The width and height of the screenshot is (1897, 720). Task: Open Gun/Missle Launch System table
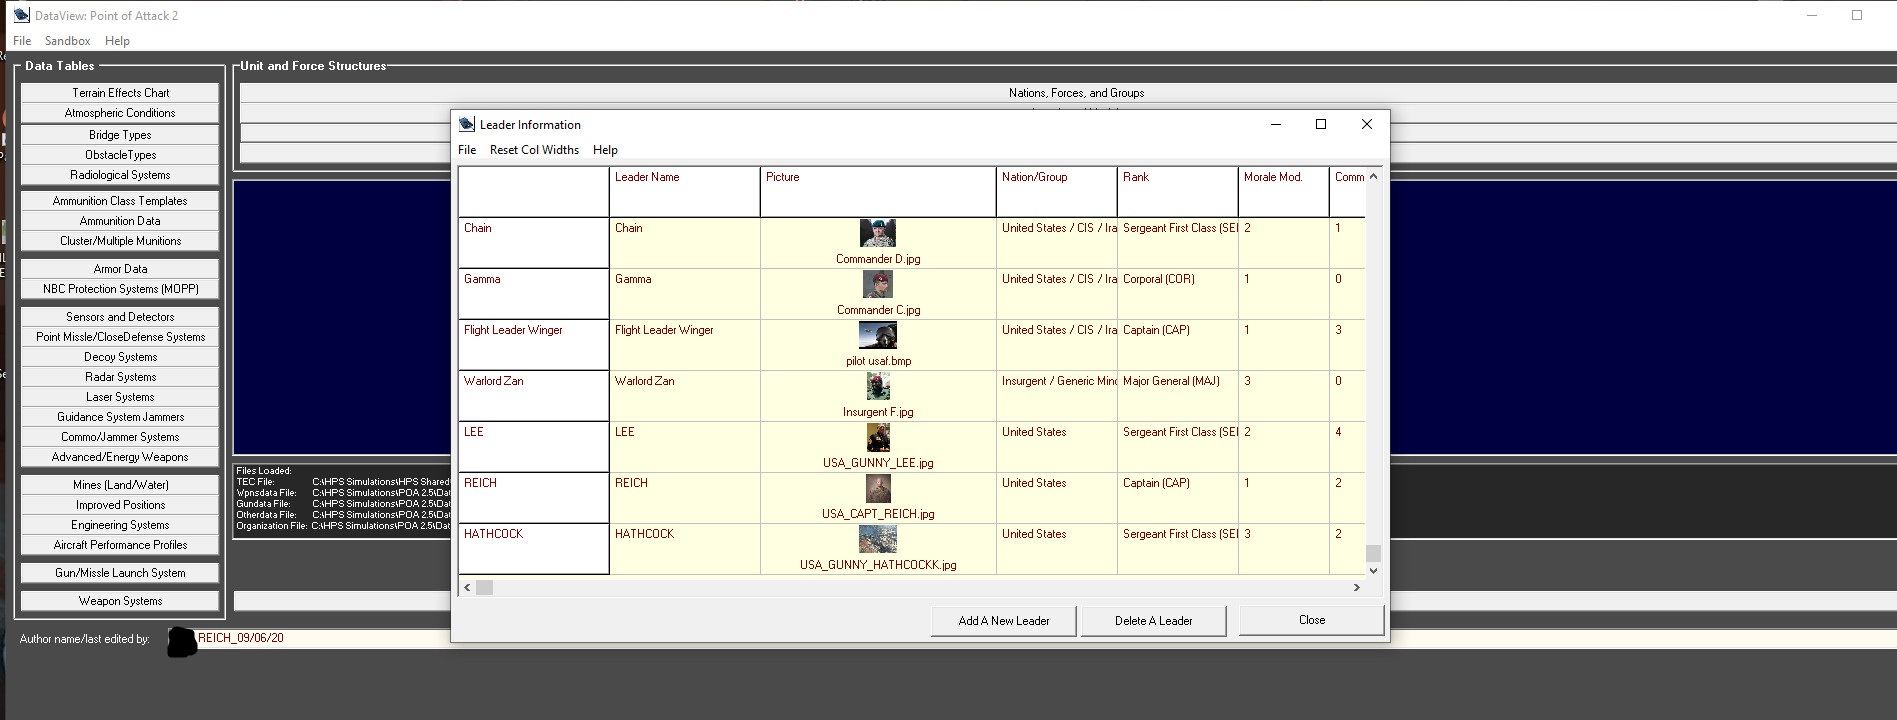(120, 573)
